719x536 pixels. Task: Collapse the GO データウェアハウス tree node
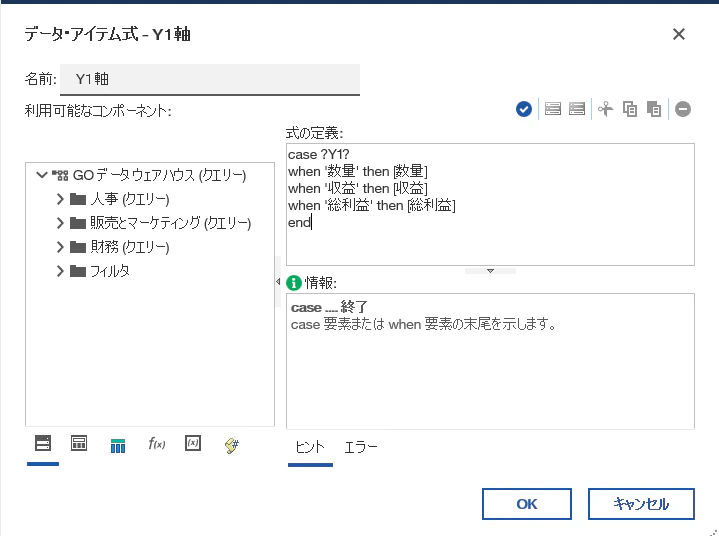pyautogui.click(x=42, y=175)
